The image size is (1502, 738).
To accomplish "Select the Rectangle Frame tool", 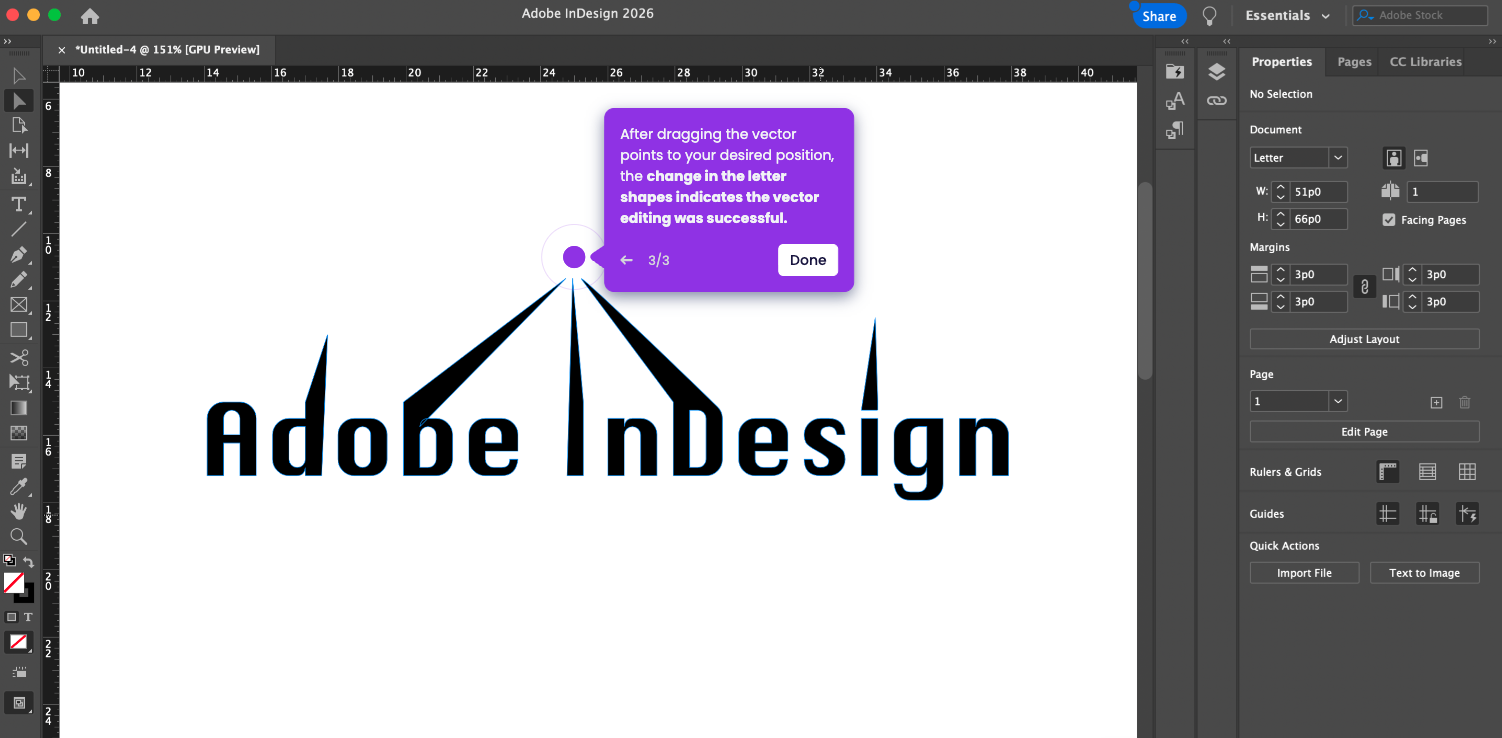I will (x=18, y=305).
